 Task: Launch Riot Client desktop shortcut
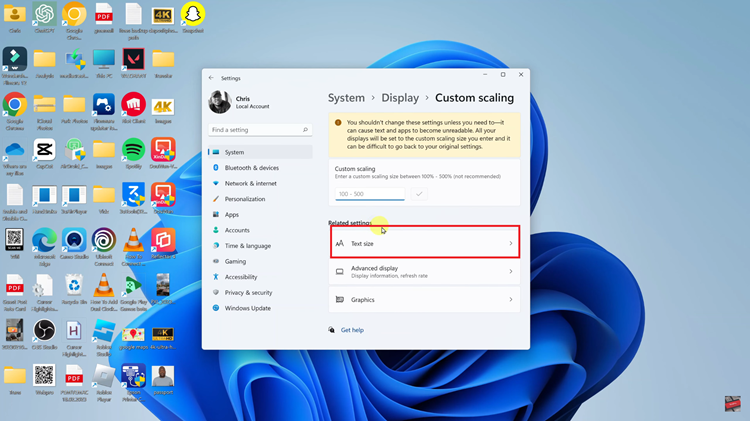pyautogui.click(x=133, y=109)
